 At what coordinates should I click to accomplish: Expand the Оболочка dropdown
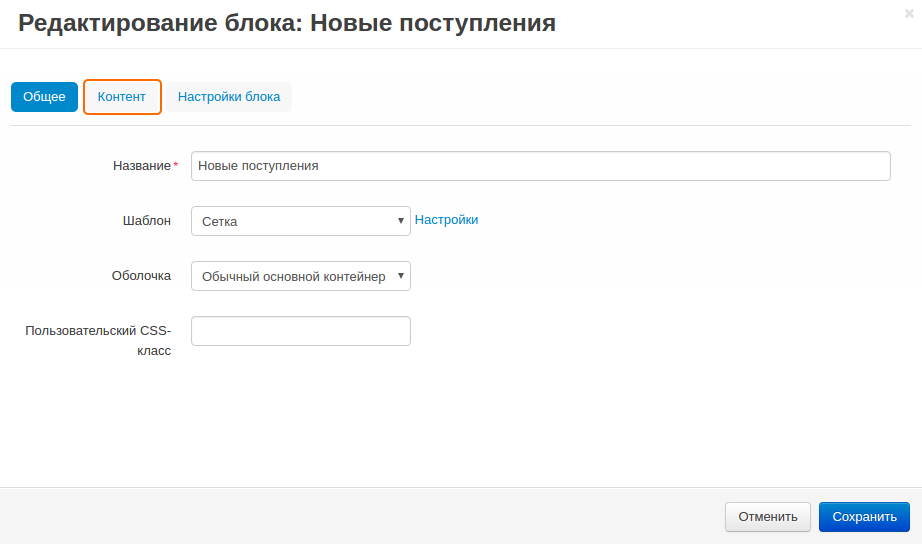(x=300, y=276)
